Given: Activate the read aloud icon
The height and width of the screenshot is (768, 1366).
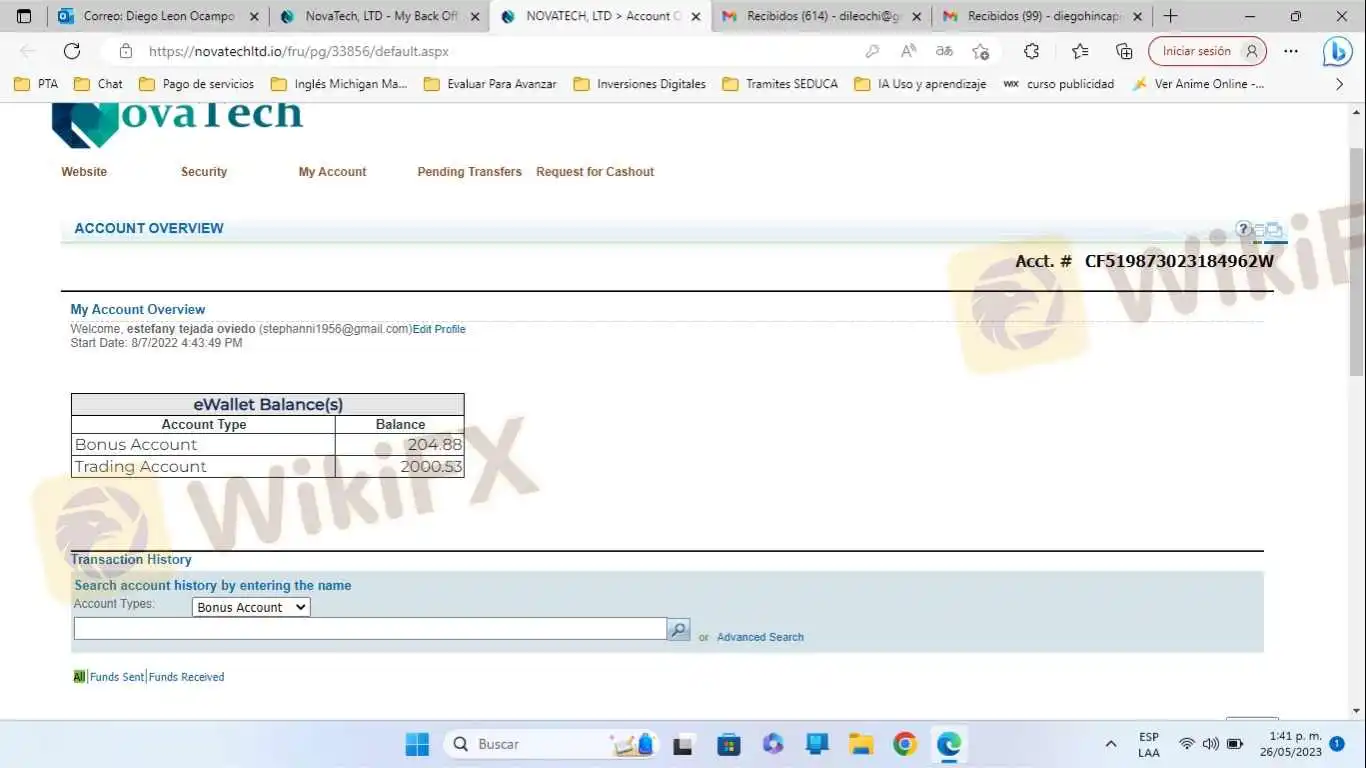Looking at the screenshot, I should click(908, 51).
